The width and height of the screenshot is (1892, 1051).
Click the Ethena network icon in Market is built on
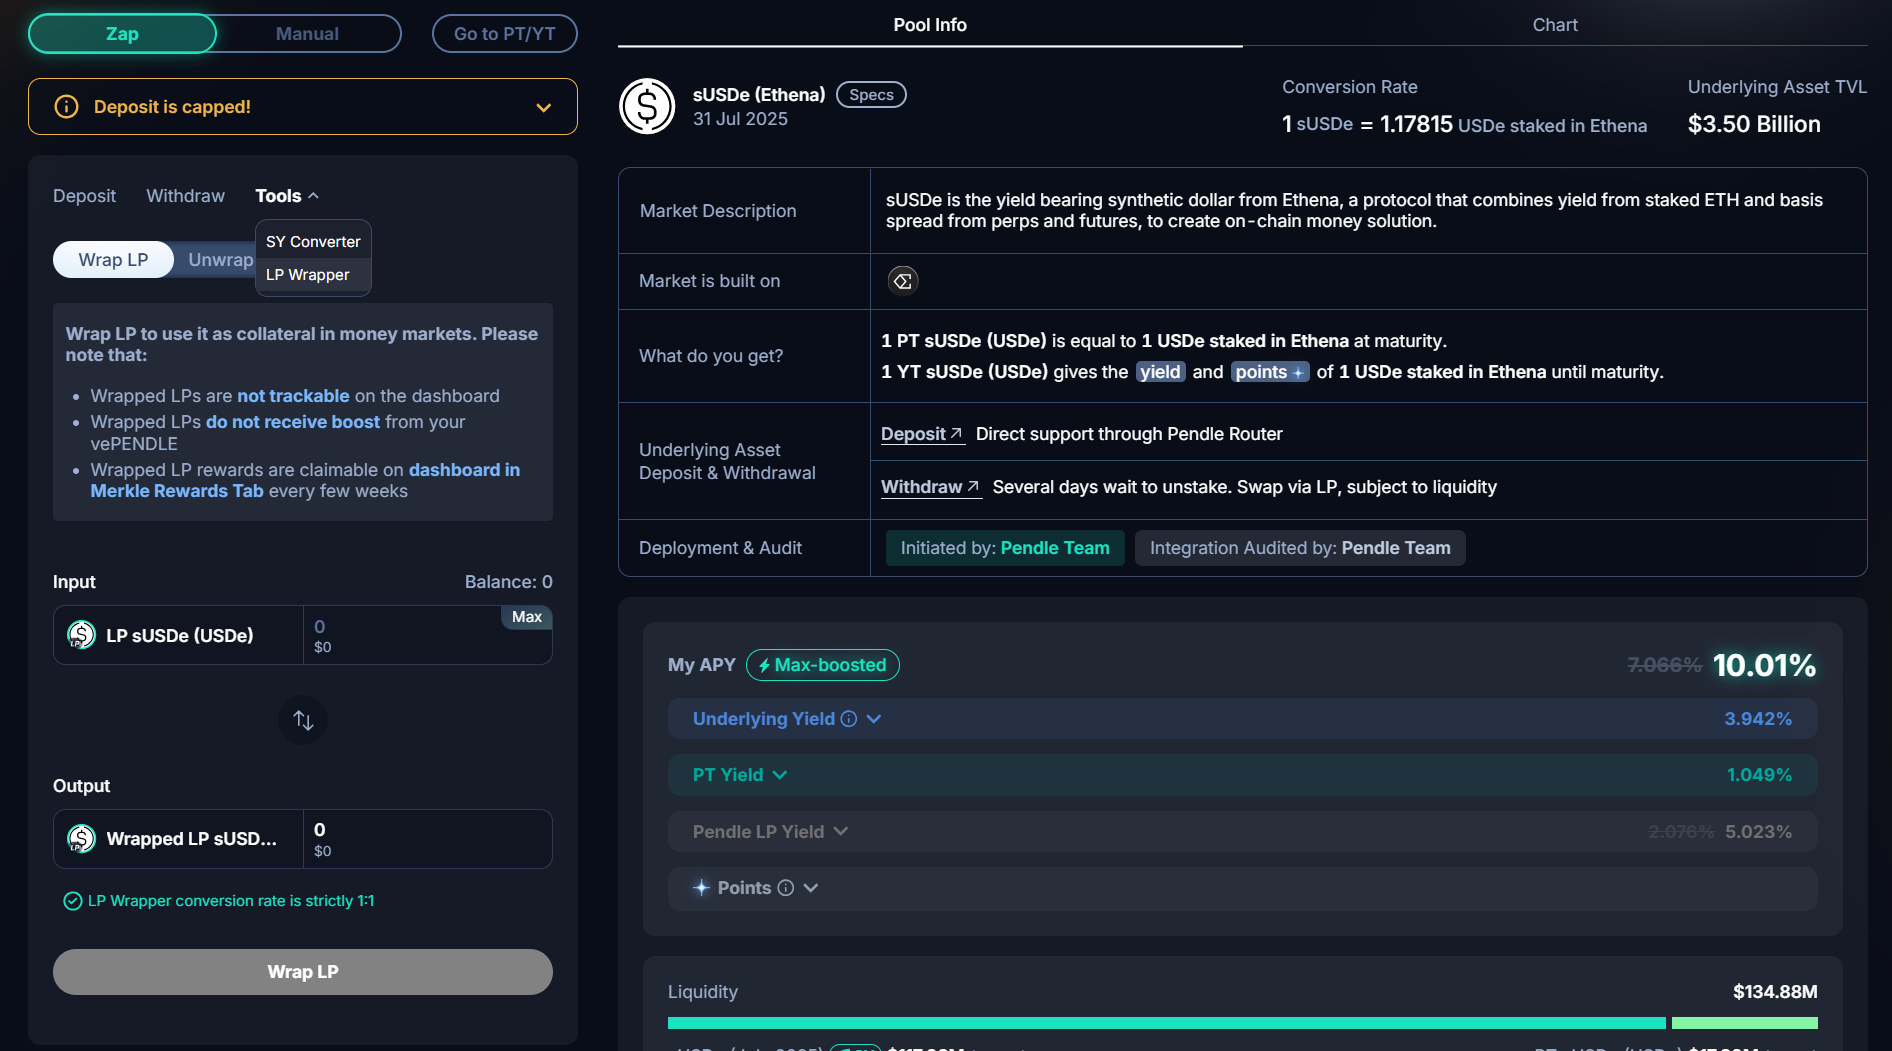point(902,281)
